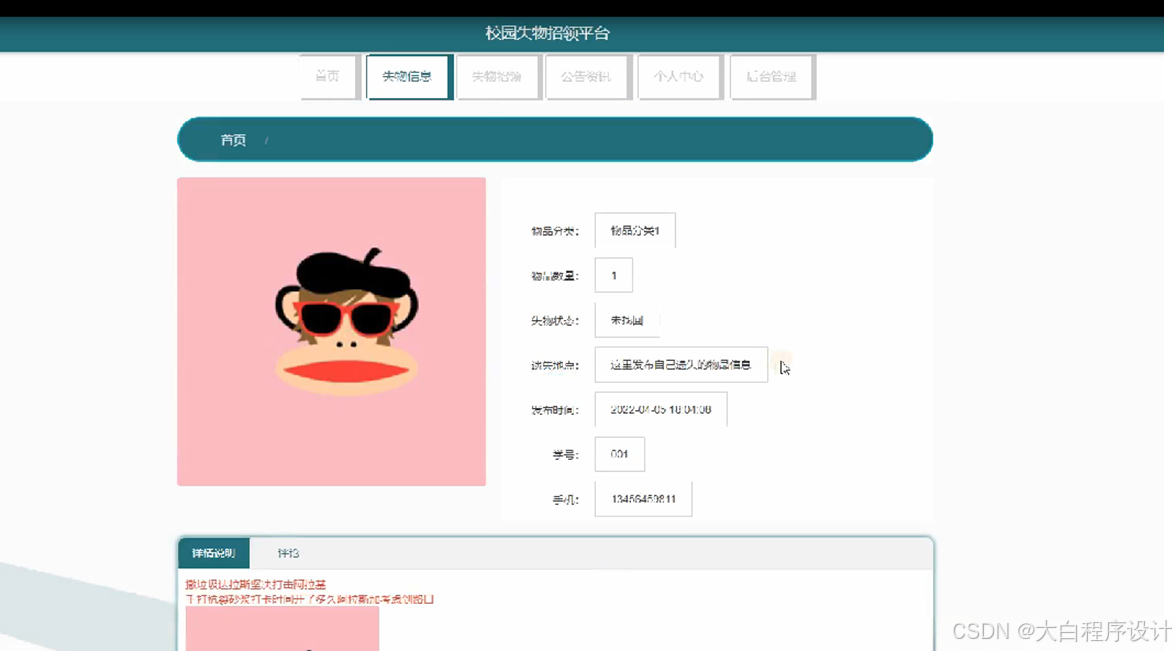This screenshot has height=651, width=1176.
Task: Click the 发布时间 field label
Action: 555,410
